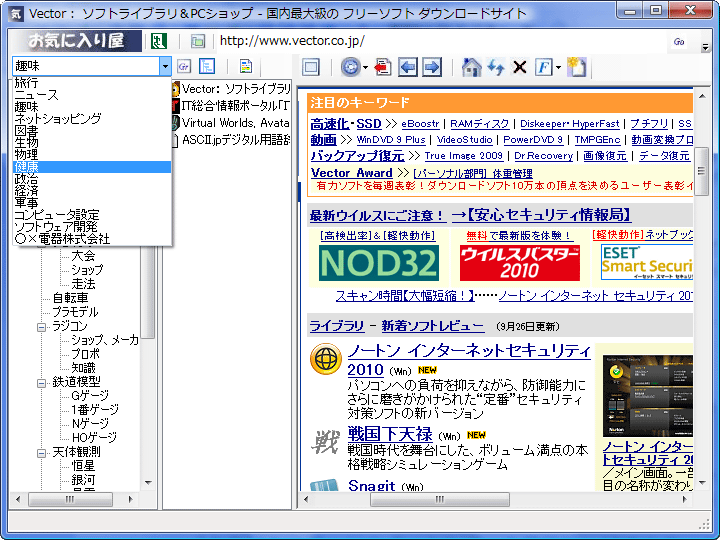This screenshot has width=720, height=540.
Task: Choose ソフトウェア開発 in the category list
Action: 56,227
